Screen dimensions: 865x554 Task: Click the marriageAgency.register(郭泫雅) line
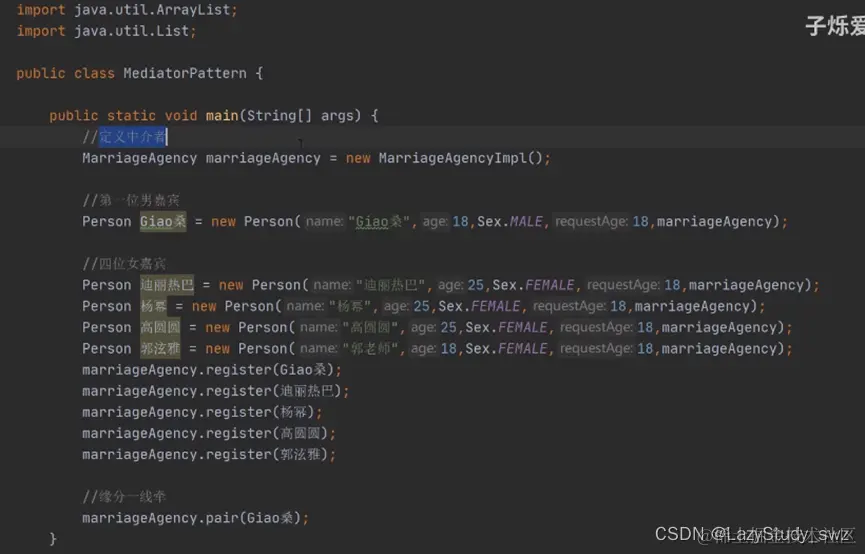point(209,454)
